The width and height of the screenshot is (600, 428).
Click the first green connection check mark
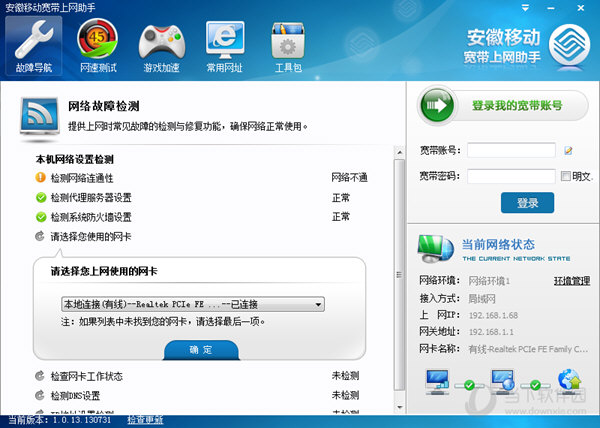(x=470, y=385)
